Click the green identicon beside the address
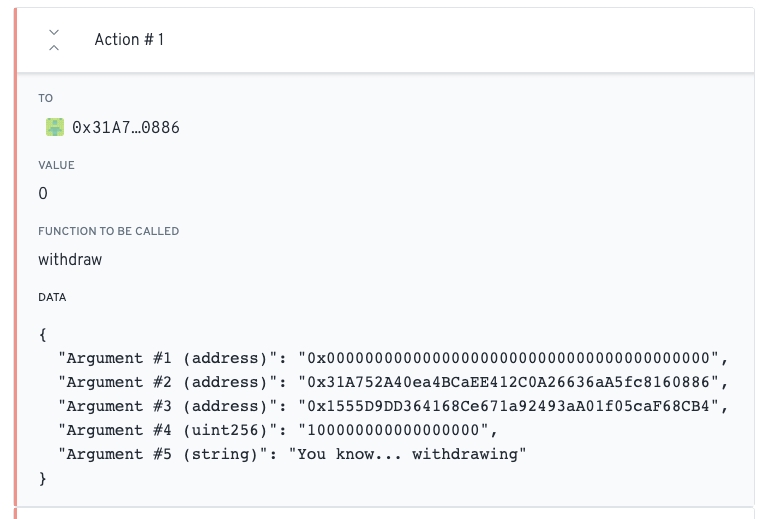The width and height of the screenshot is (766, 519). point(55,127)
